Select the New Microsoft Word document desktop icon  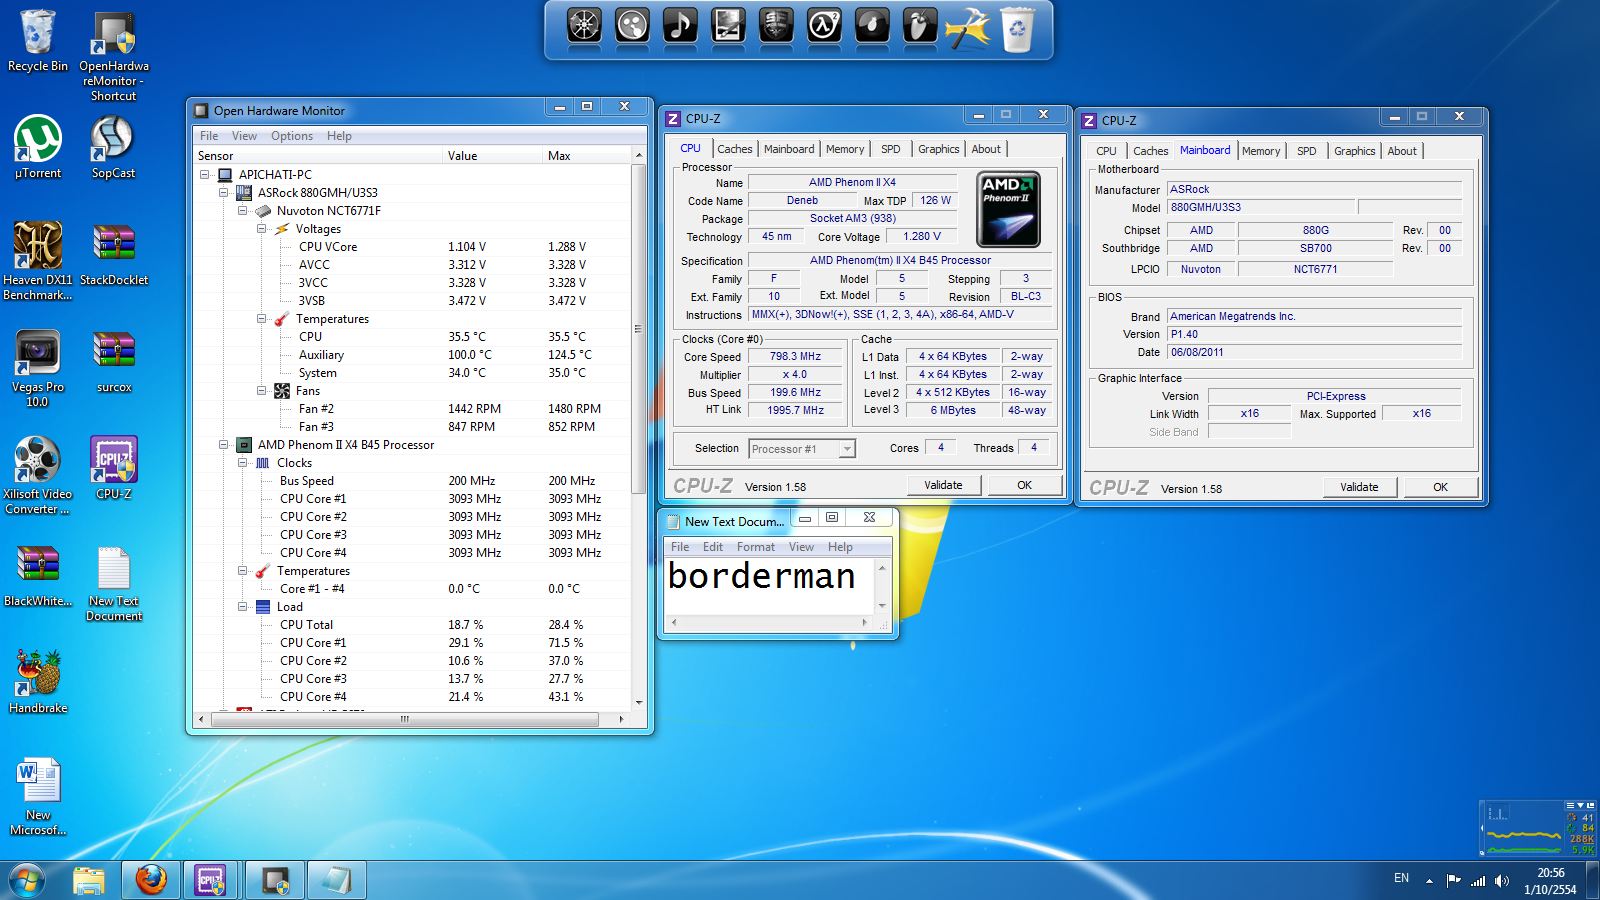coord(38,797)
